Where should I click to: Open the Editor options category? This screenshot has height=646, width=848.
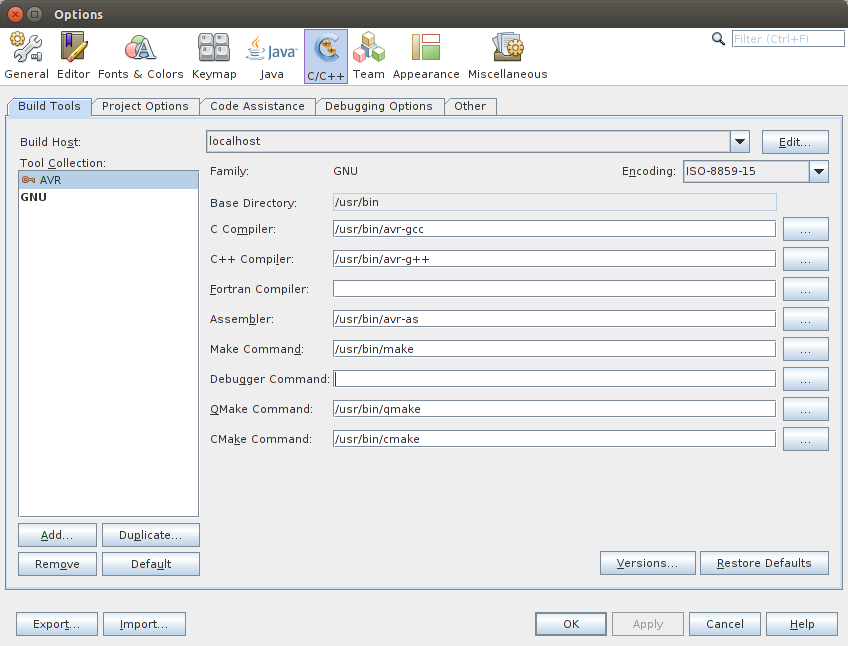coord(74,56)
